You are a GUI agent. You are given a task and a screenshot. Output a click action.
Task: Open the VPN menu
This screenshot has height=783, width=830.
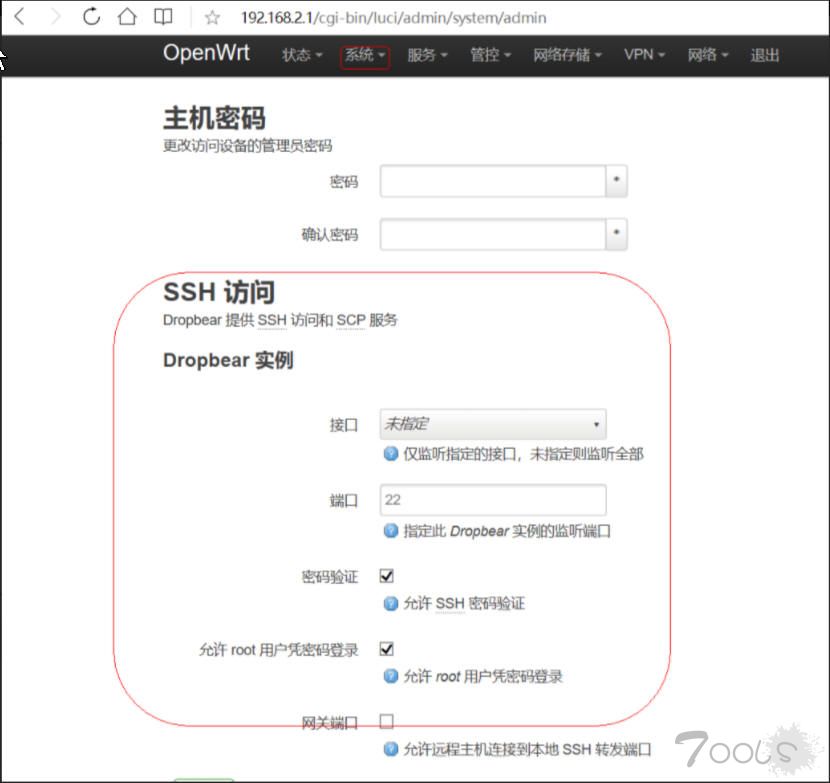coord(644,55)
